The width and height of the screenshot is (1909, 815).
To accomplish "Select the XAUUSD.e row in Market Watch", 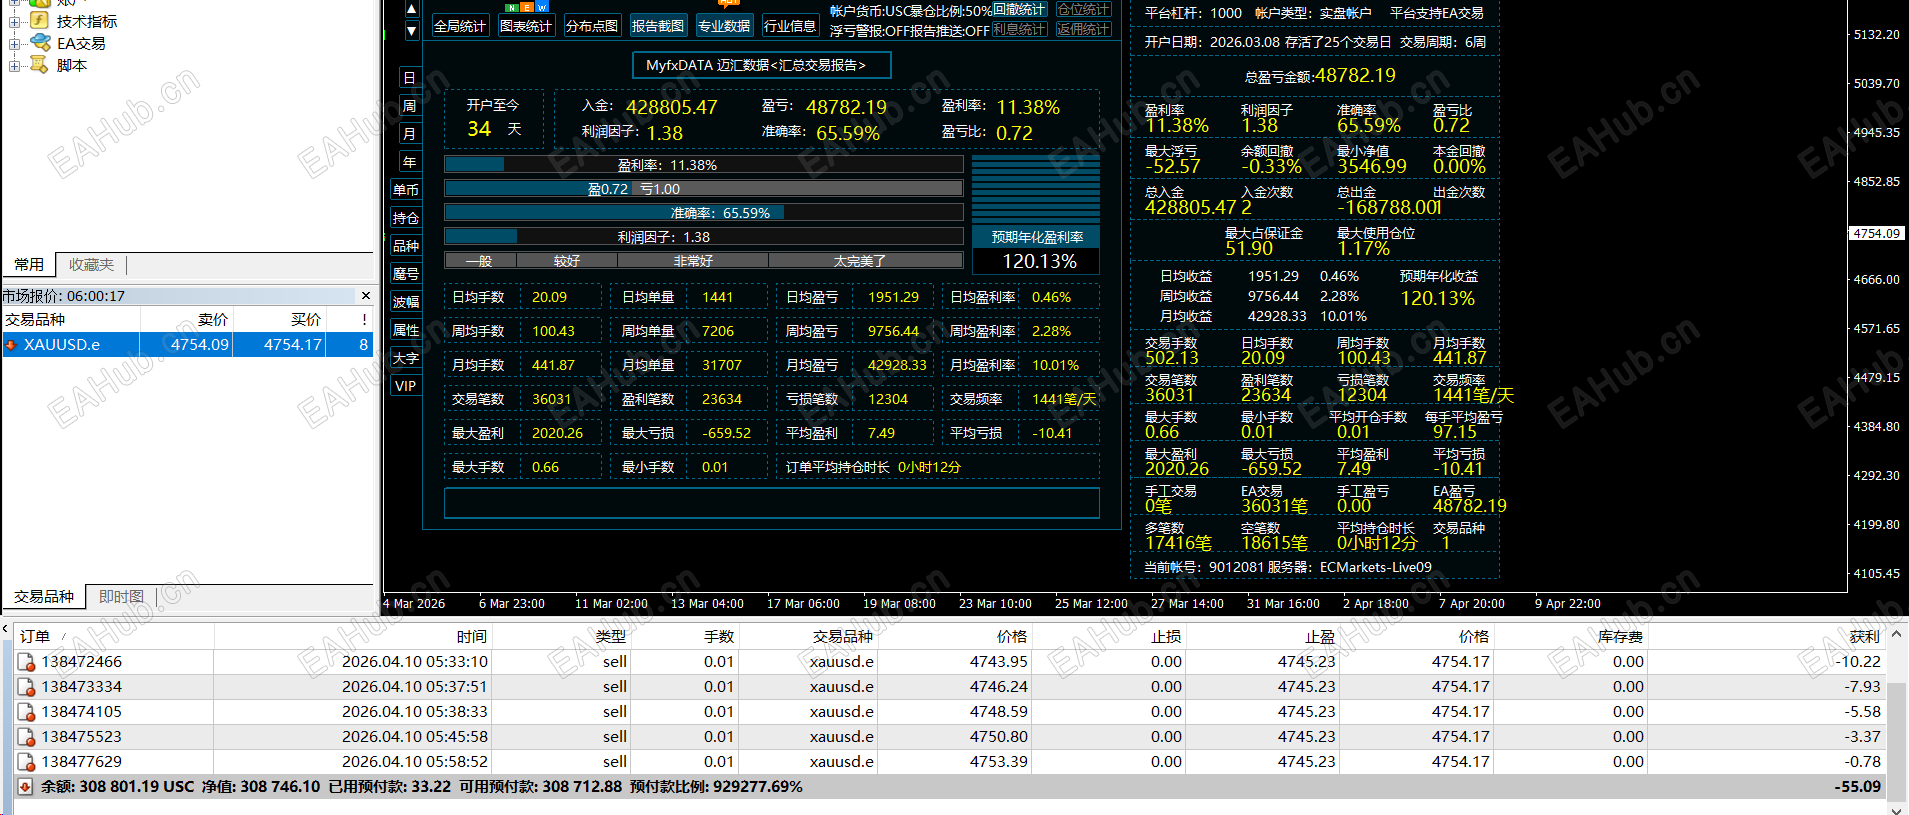I will coord(188,344).
